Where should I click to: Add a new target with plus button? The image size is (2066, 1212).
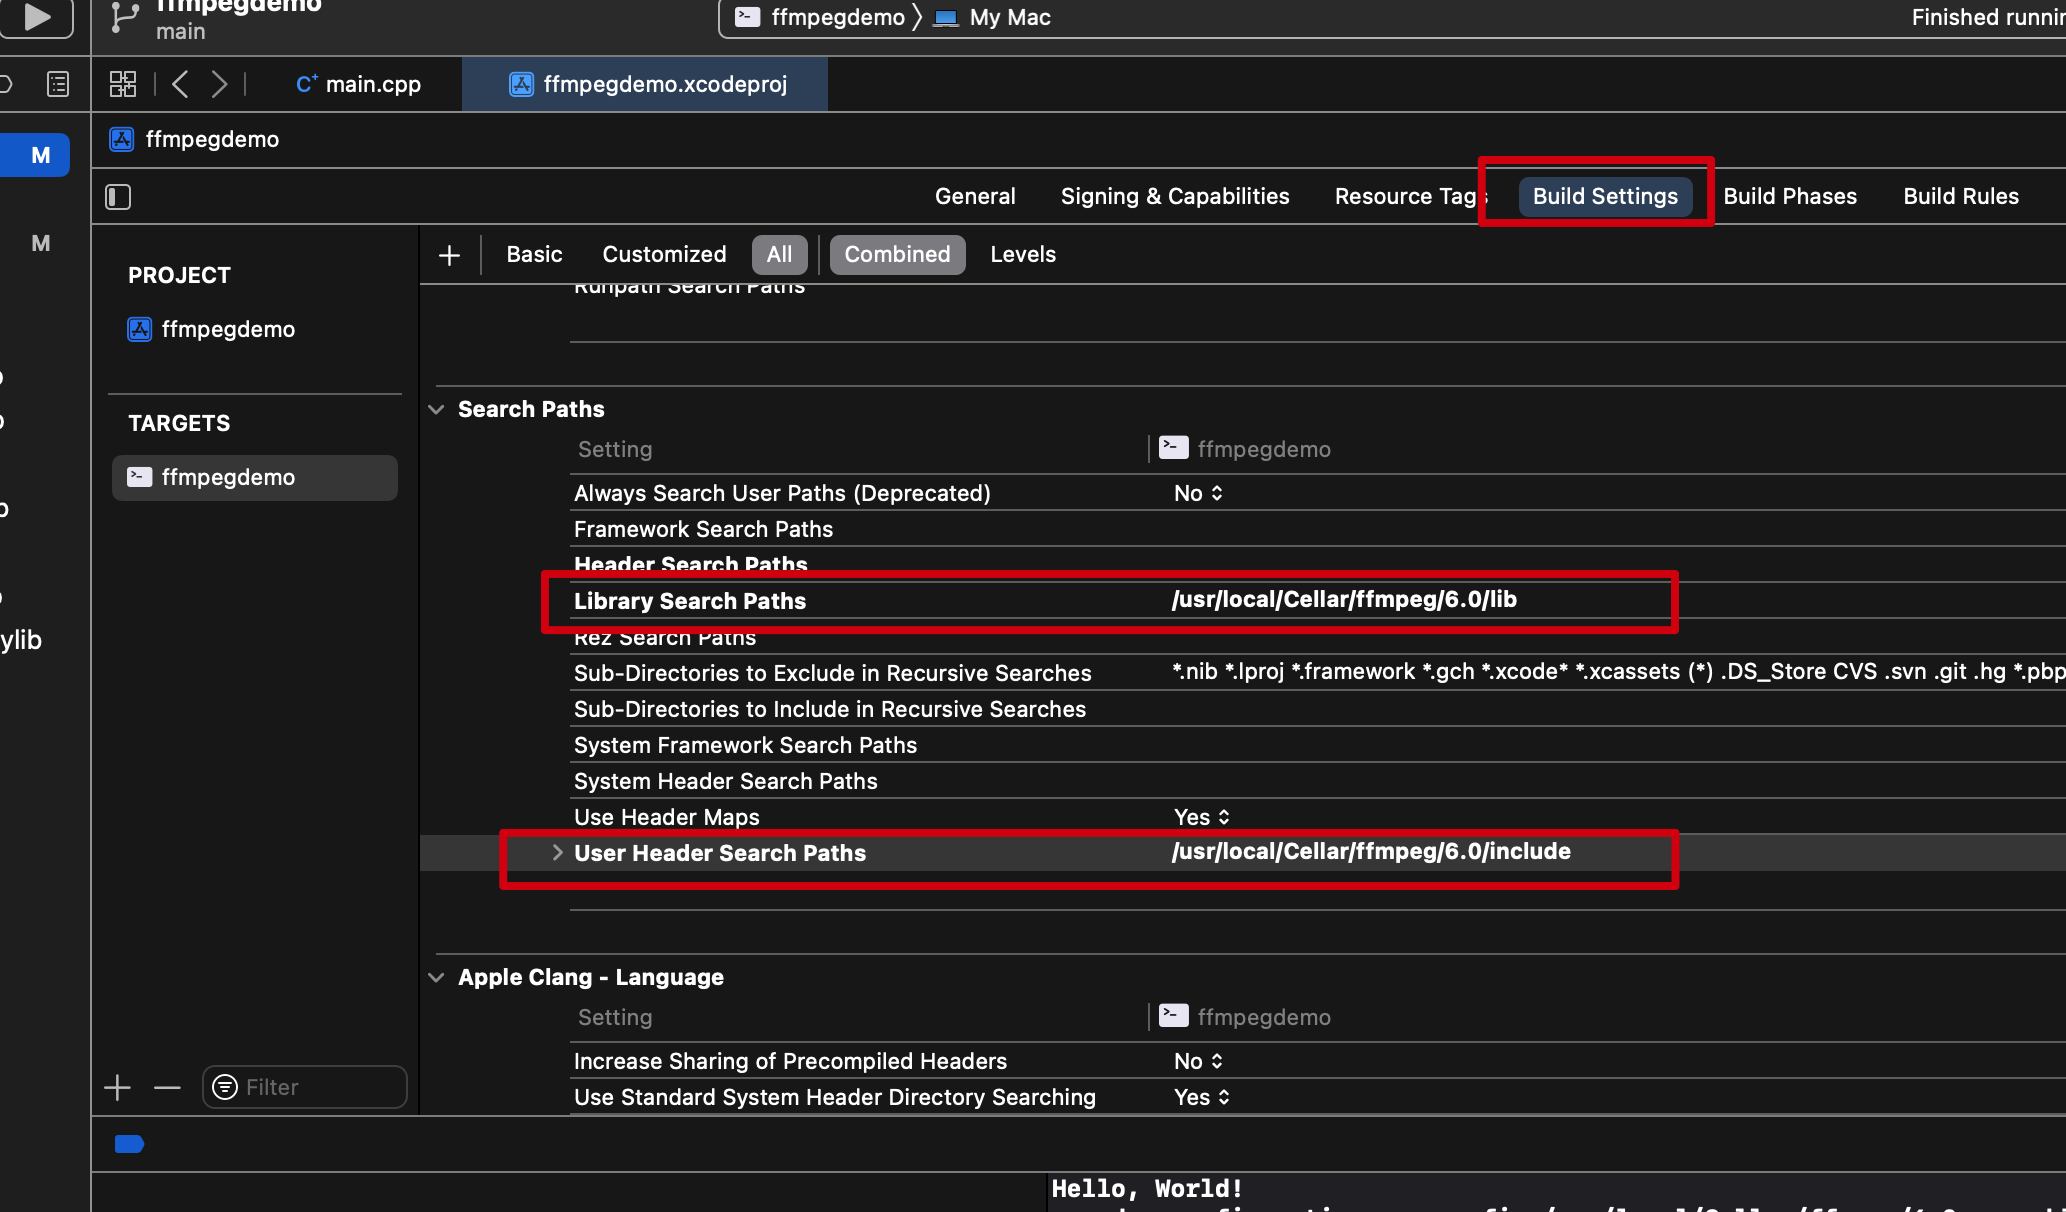118,1087
